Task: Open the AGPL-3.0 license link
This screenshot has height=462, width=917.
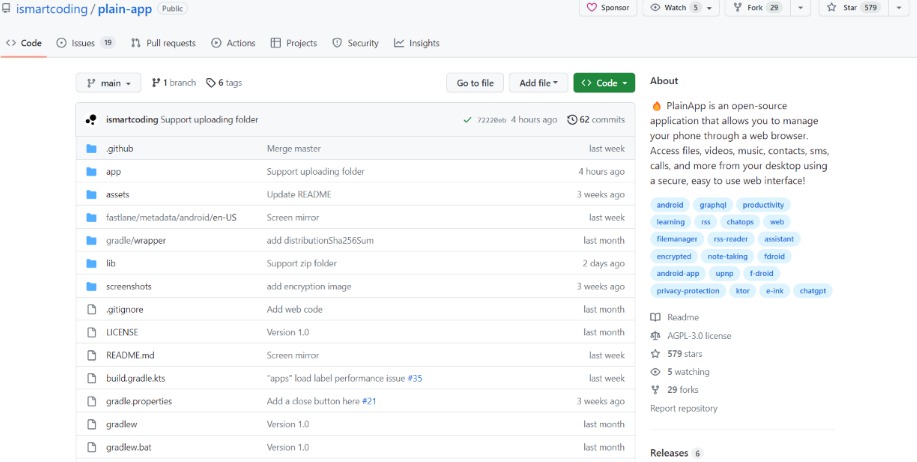Action: (691, 336)
